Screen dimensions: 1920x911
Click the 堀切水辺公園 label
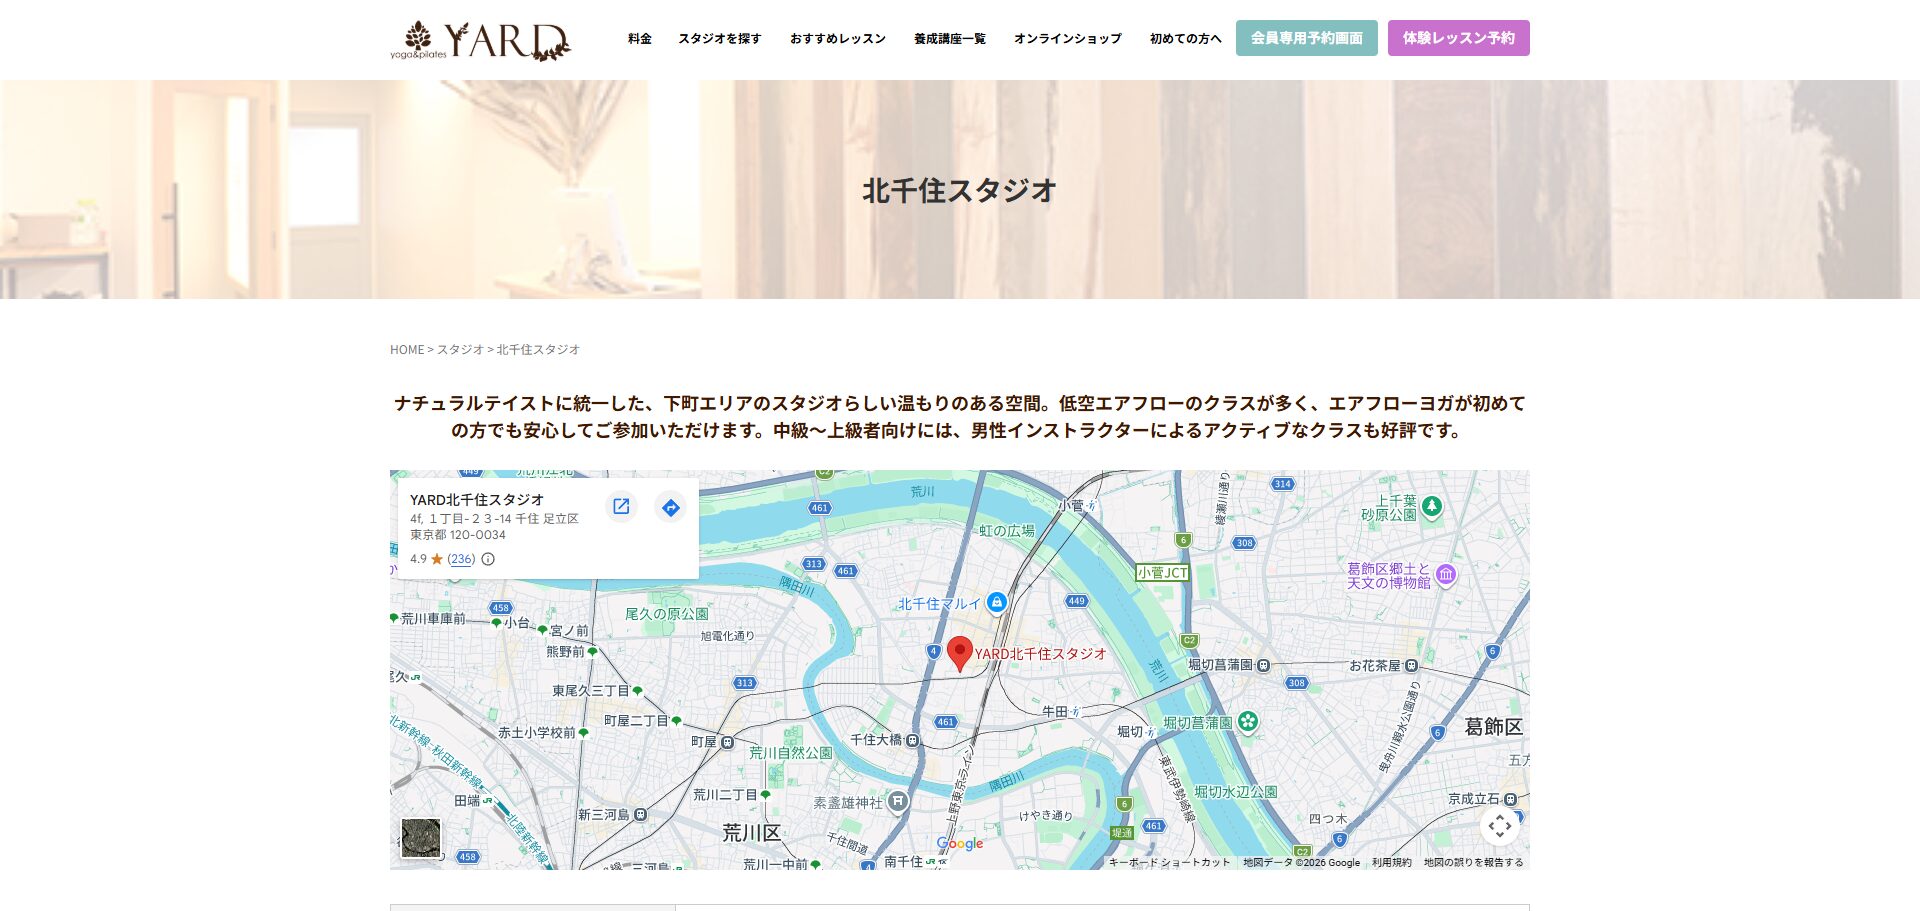1235,792
